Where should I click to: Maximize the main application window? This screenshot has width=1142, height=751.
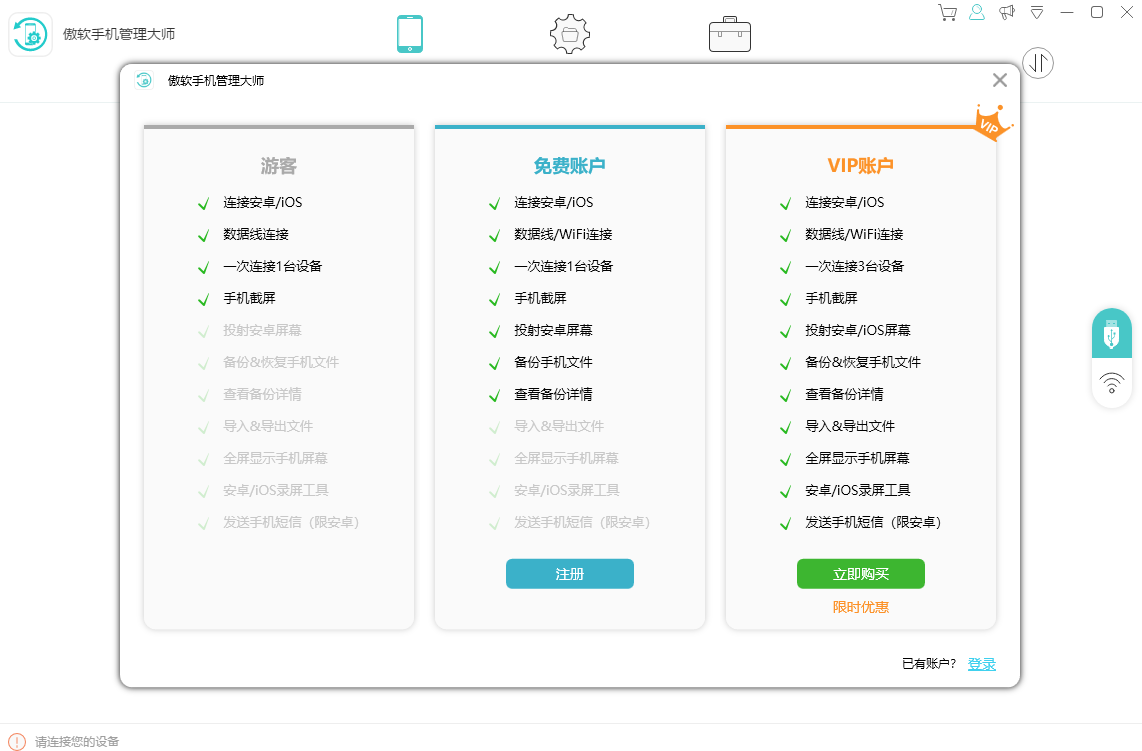pyautogui.click(x=1097, y=12)
